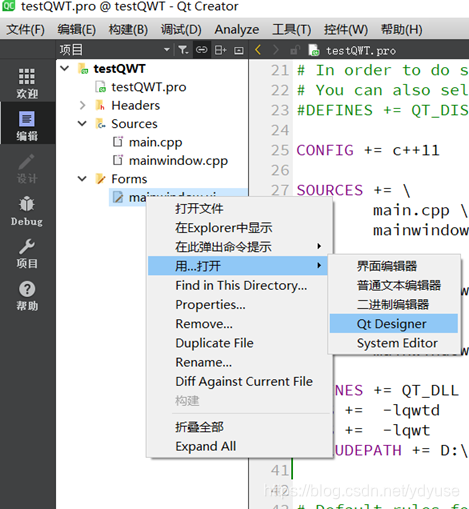Click the Headers folder icon
Viewport: 469px width, 509px height.
tap(100, 105)
